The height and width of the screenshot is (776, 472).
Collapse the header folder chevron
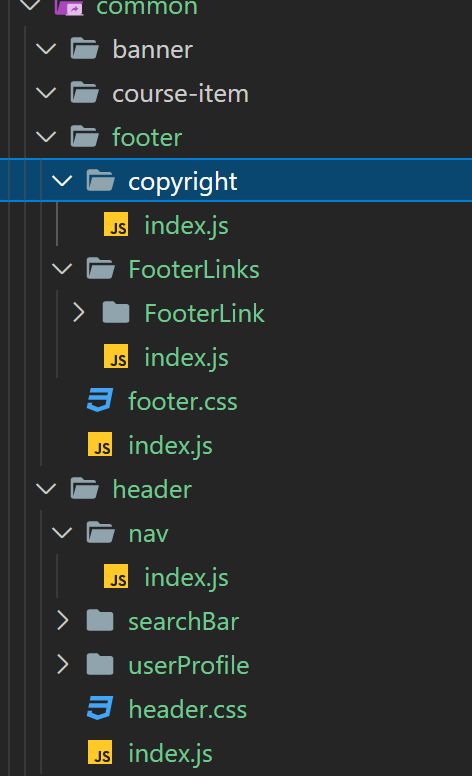(x=47, y=489)
